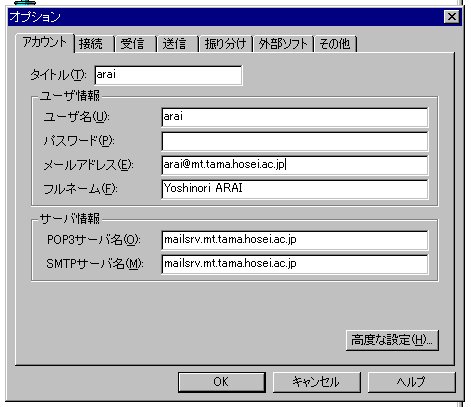Click the メールアドレス field
Viewport: 471px width, 407px height.
point(295,165)
